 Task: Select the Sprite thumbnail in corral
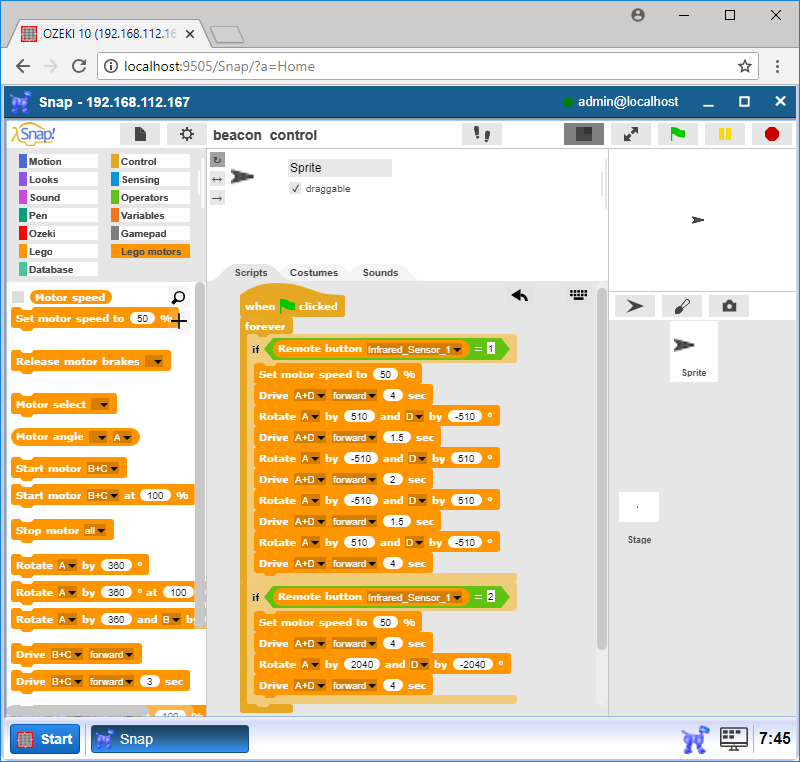[x=694, y=351]
